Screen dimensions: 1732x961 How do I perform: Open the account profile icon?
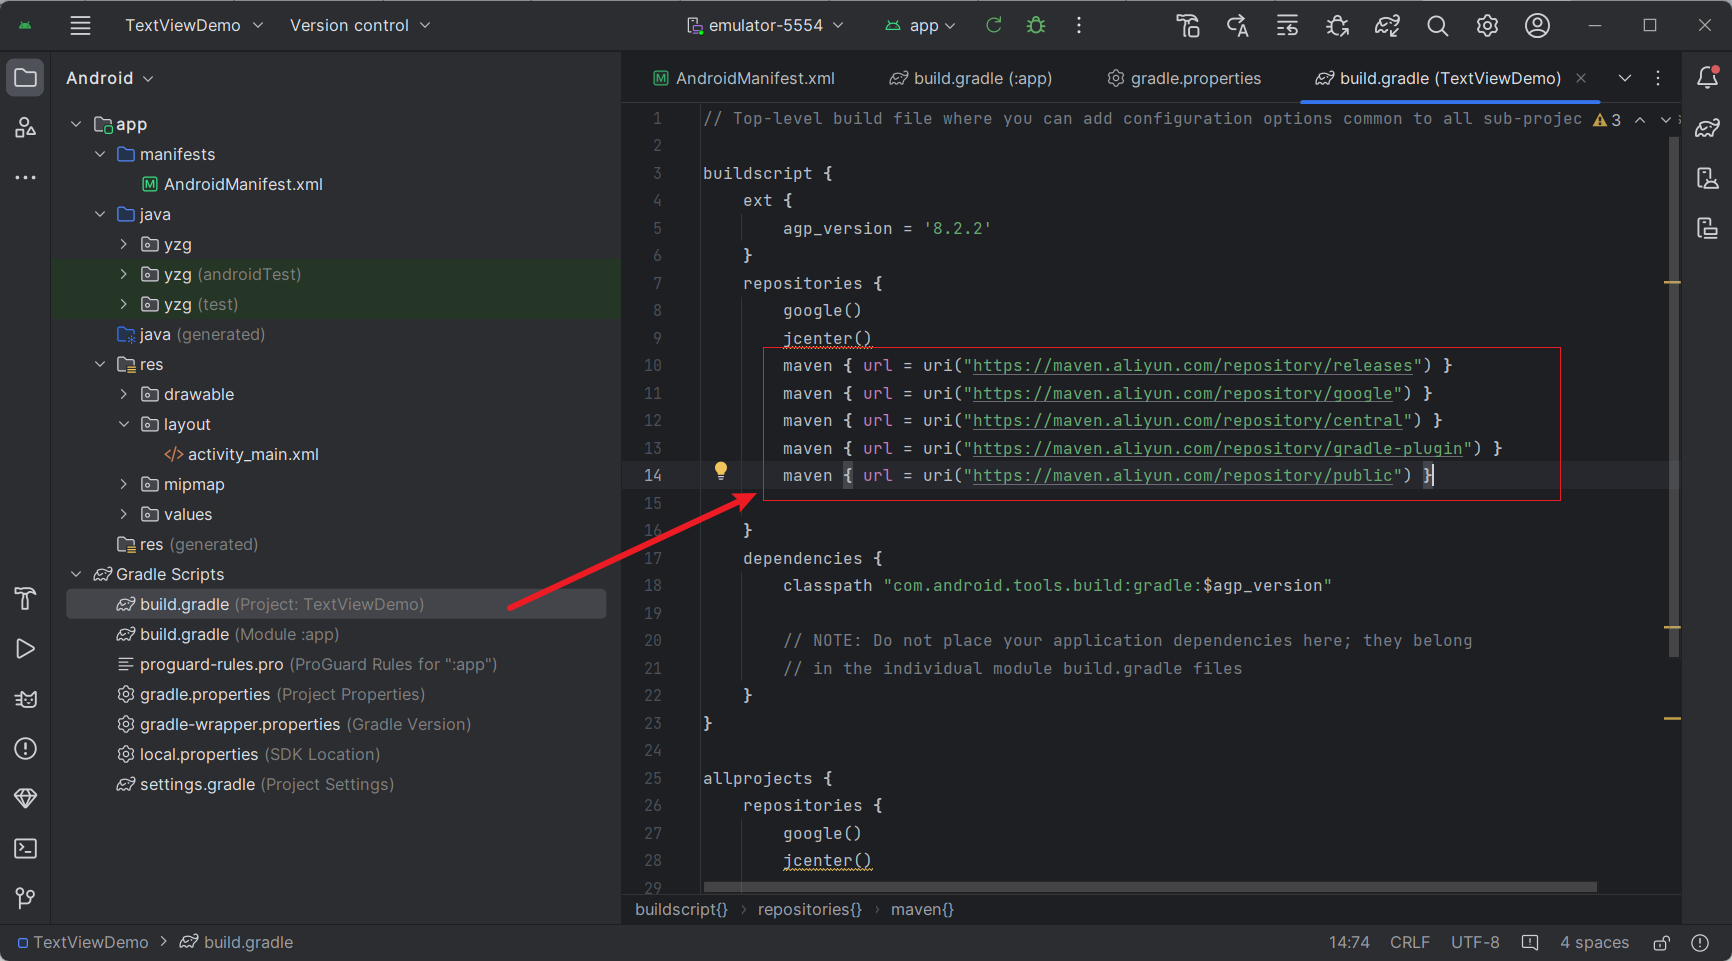[1537, 26]
